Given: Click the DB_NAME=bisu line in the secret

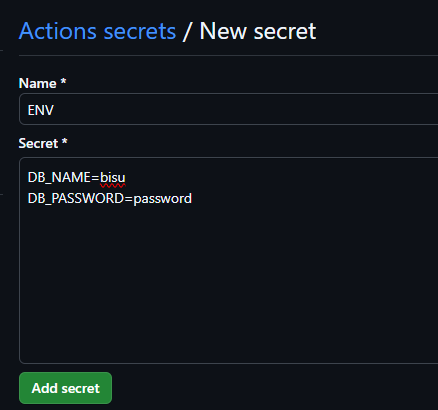Looking at the screenshot, I should click(x=76, y=177).
